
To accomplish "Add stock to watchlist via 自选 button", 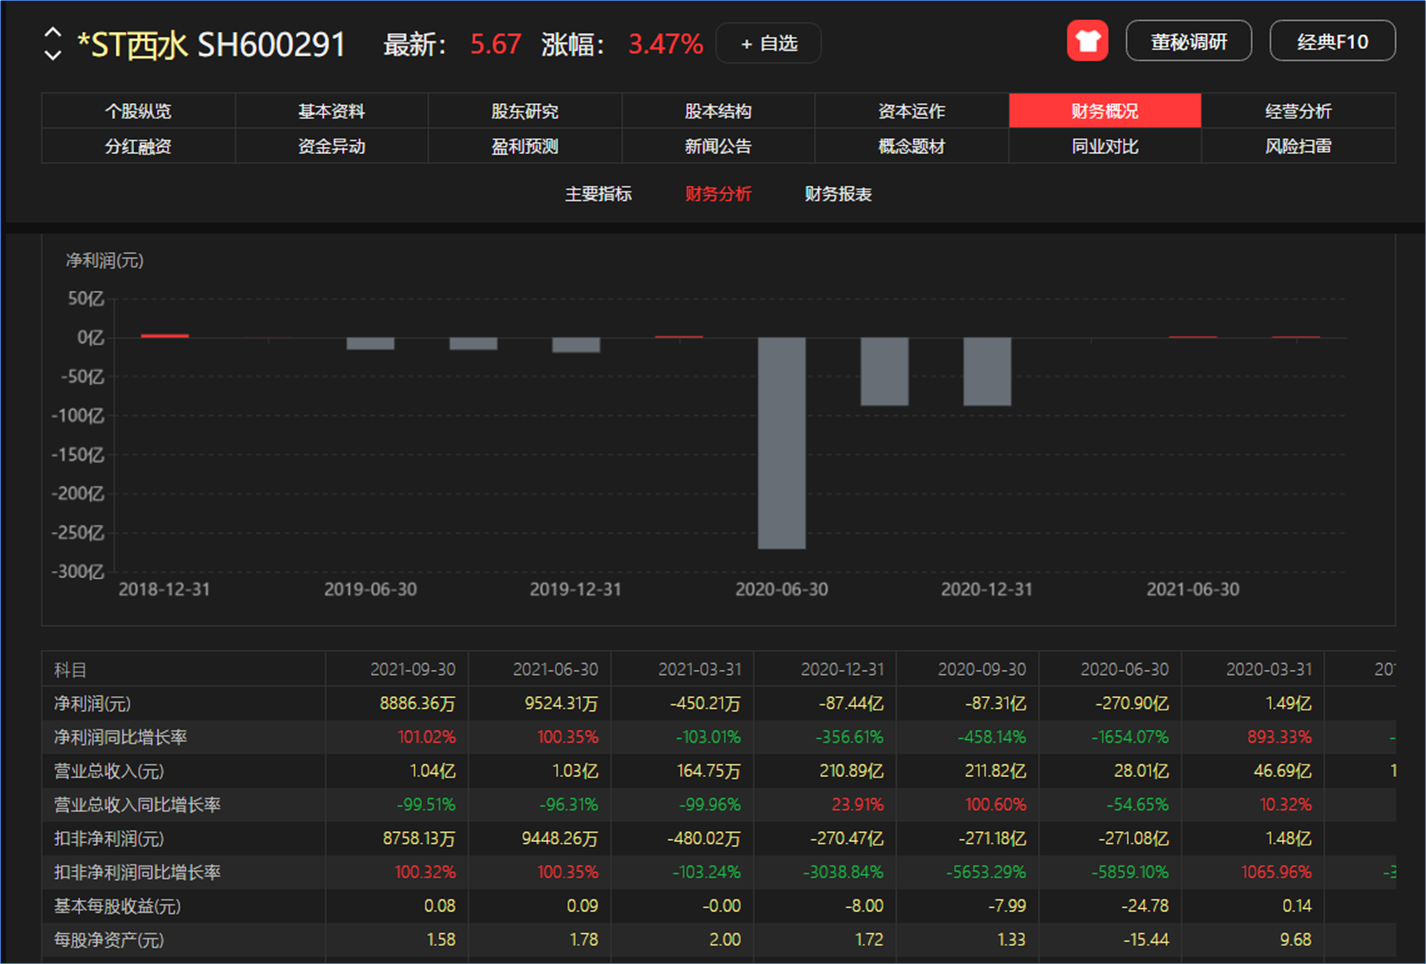I will (769, 44).
